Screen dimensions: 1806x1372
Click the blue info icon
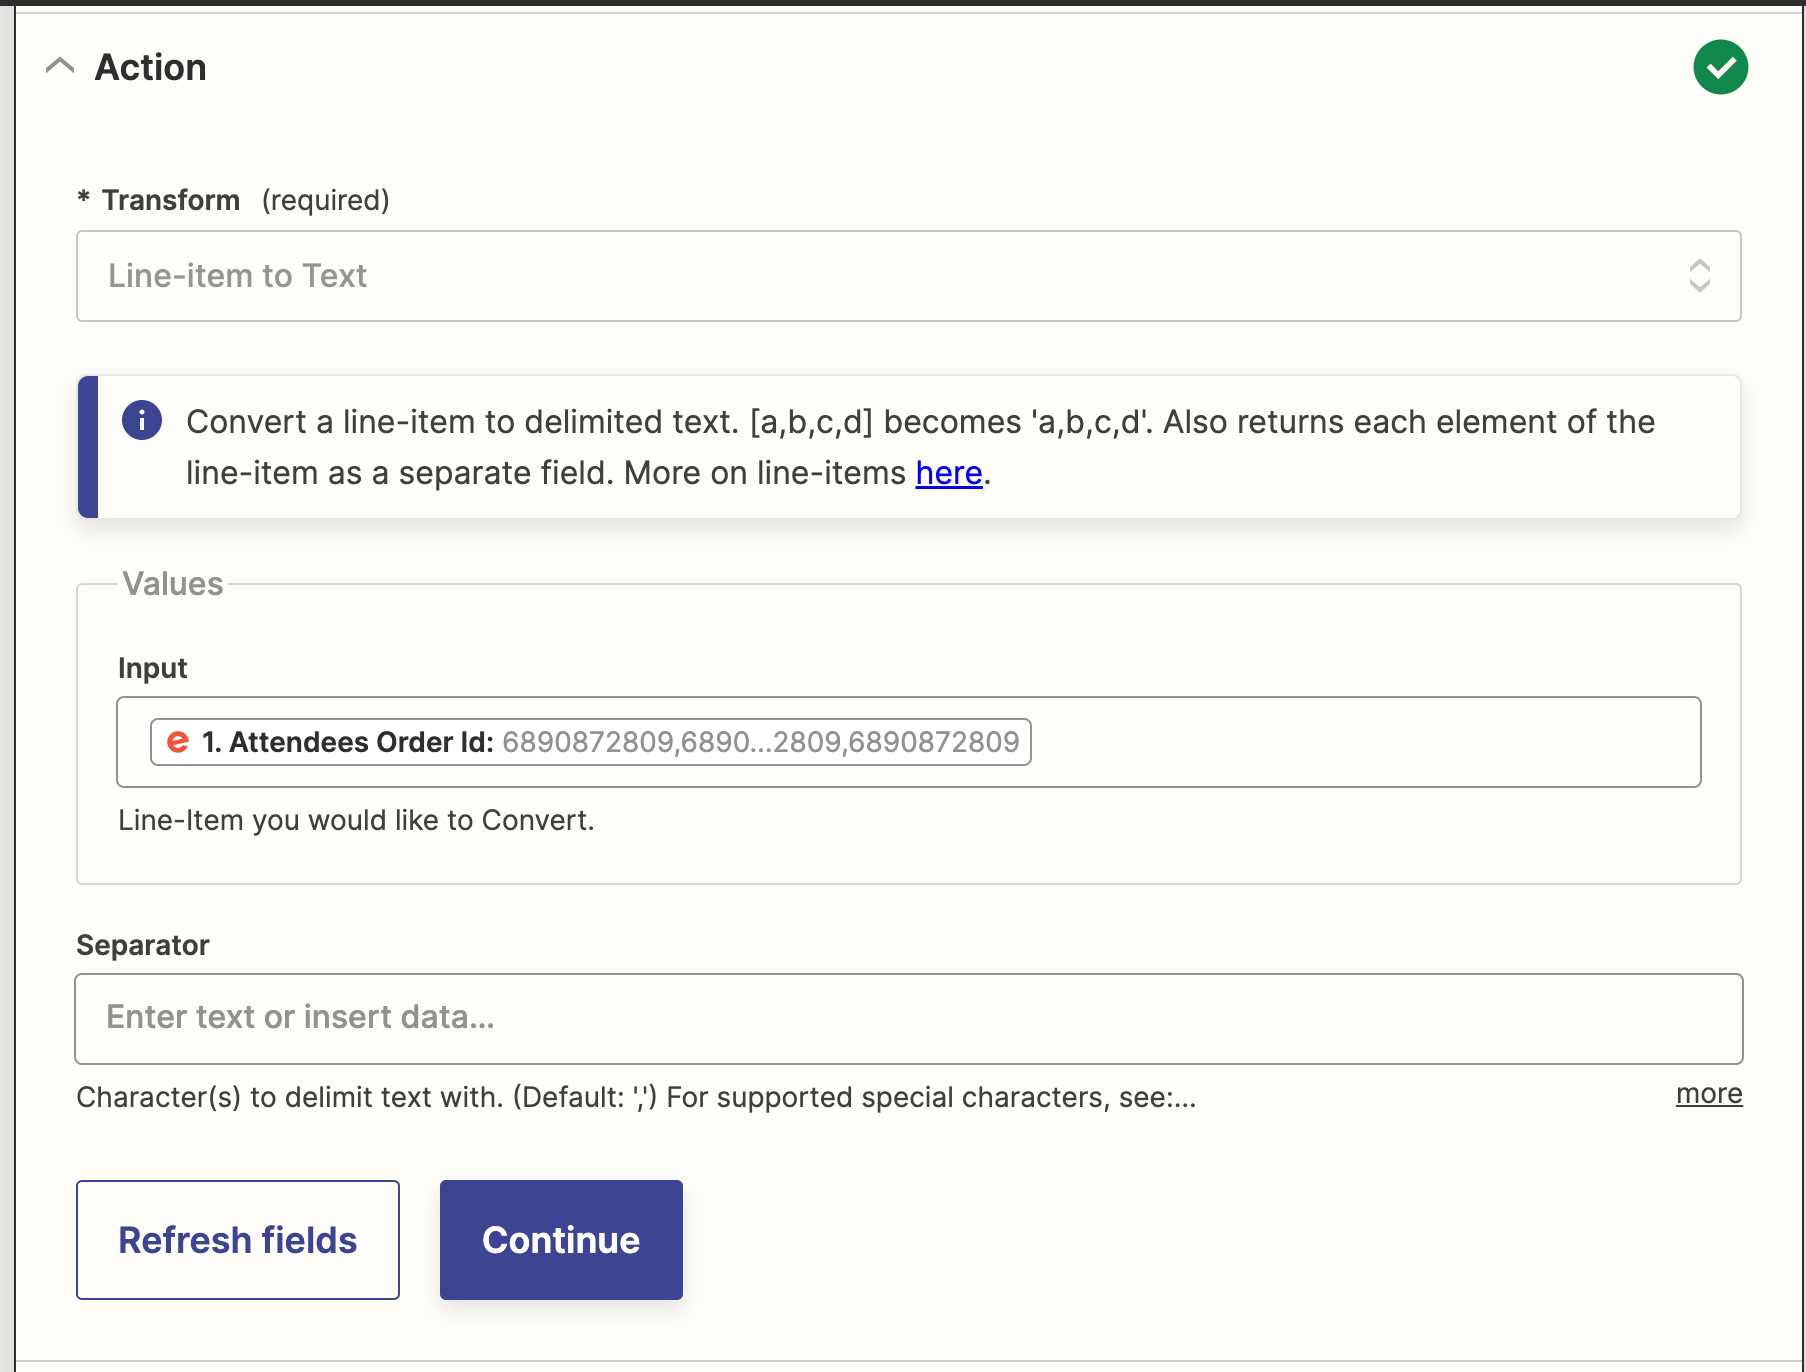(142, 420)
